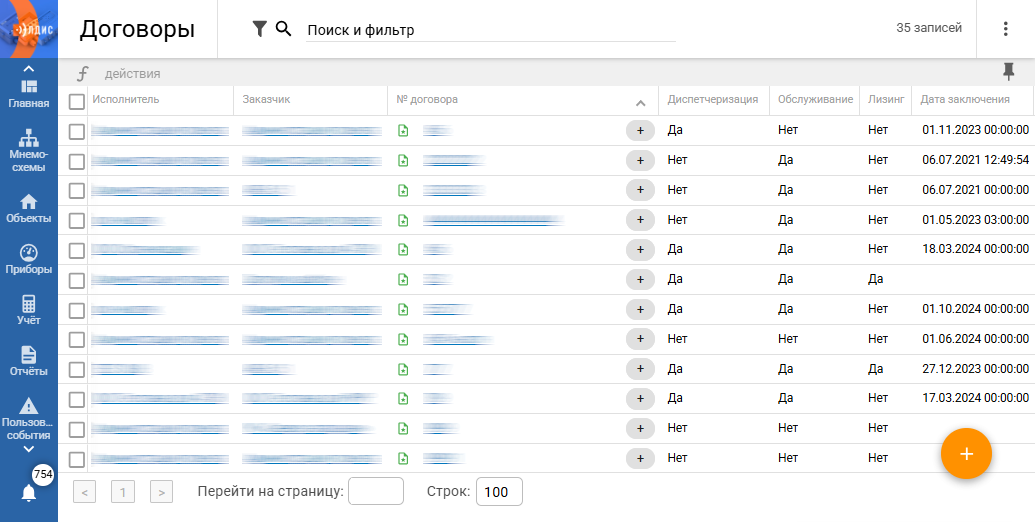Collapse sidebar with the up chevron

(29, 69)
